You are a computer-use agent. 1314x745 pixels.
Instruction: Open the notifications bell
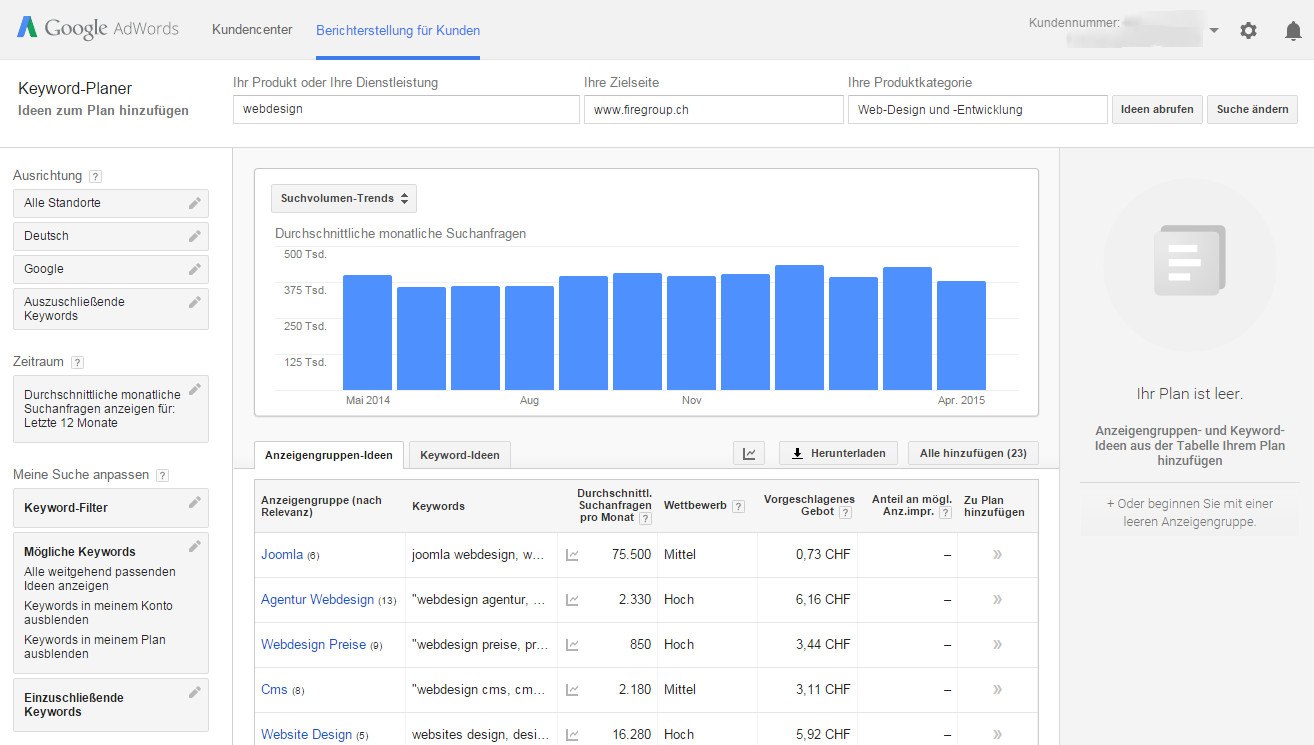[1293, 30]
